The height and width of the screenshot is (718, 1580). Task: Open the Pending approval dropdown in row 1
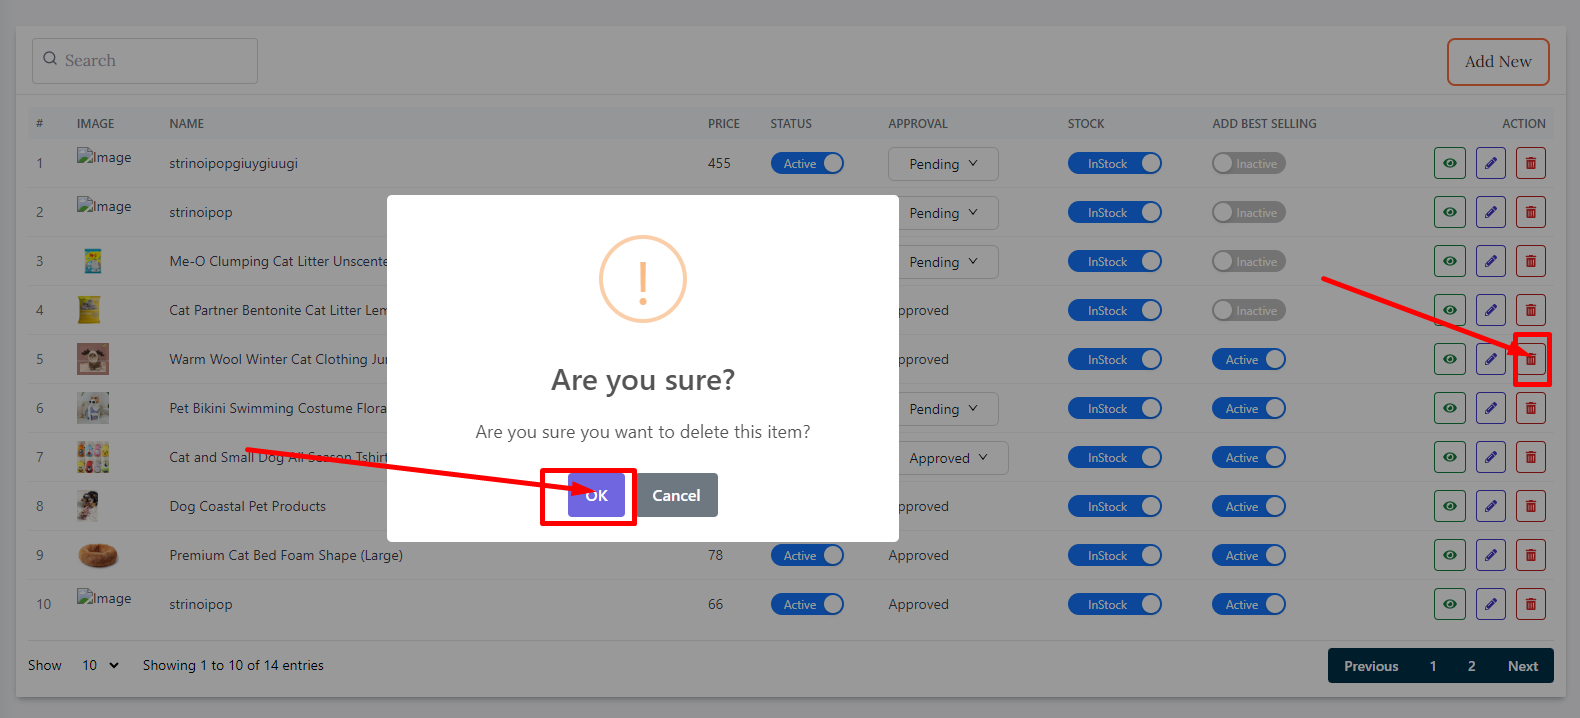942,164
